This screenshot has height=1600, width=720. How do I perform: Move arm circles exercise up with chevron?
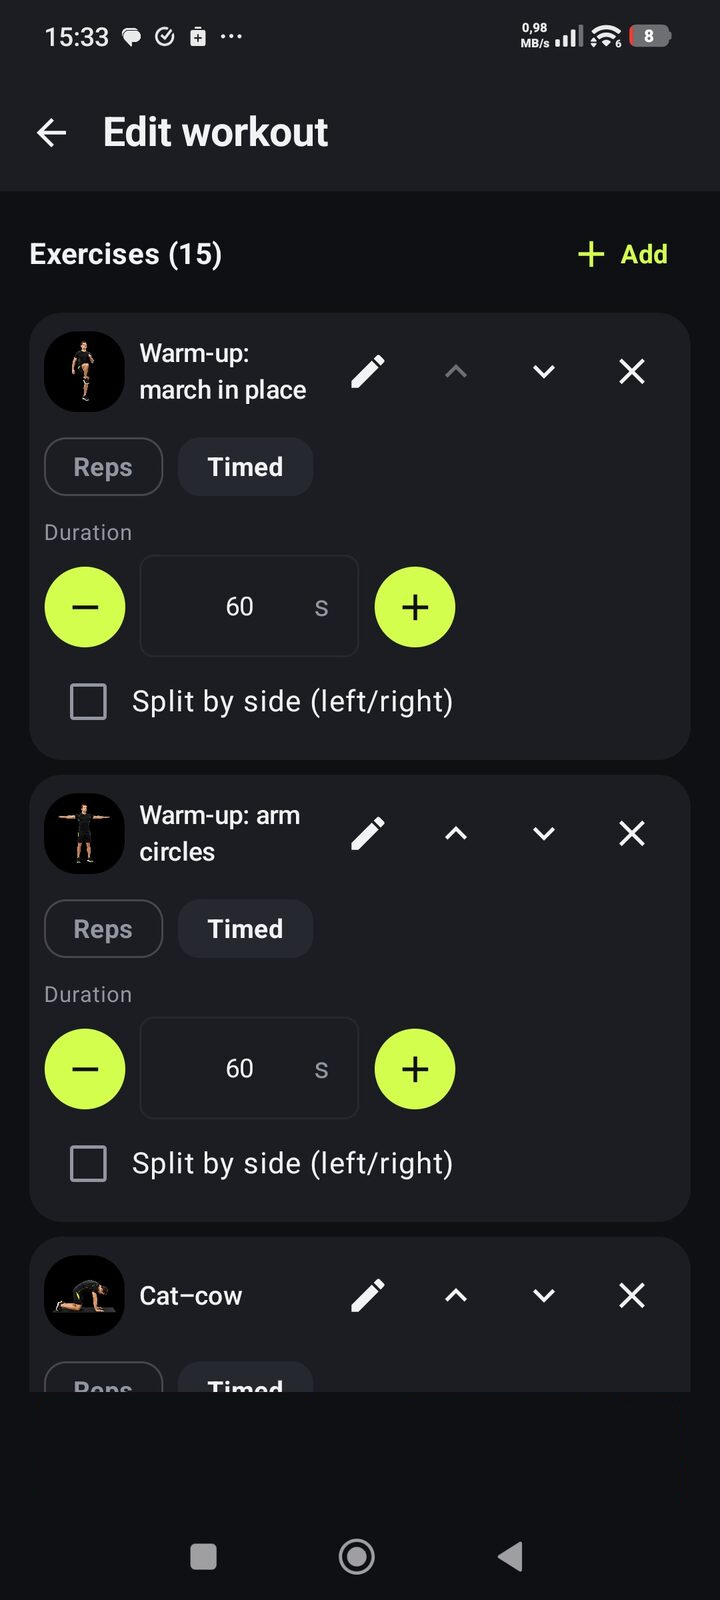456,834
